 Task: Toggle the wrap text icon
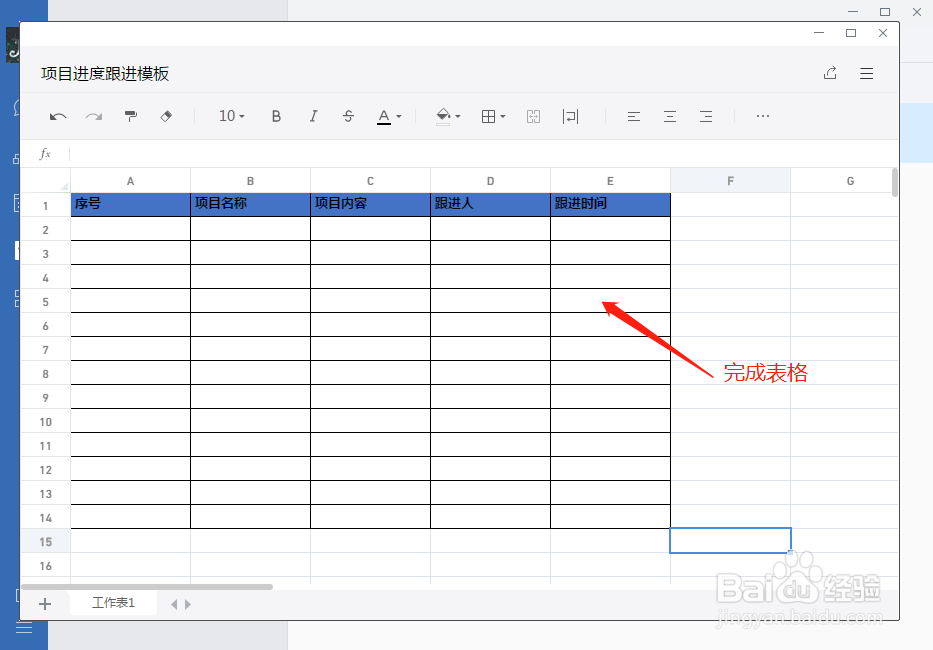click(x=571, y=117)
